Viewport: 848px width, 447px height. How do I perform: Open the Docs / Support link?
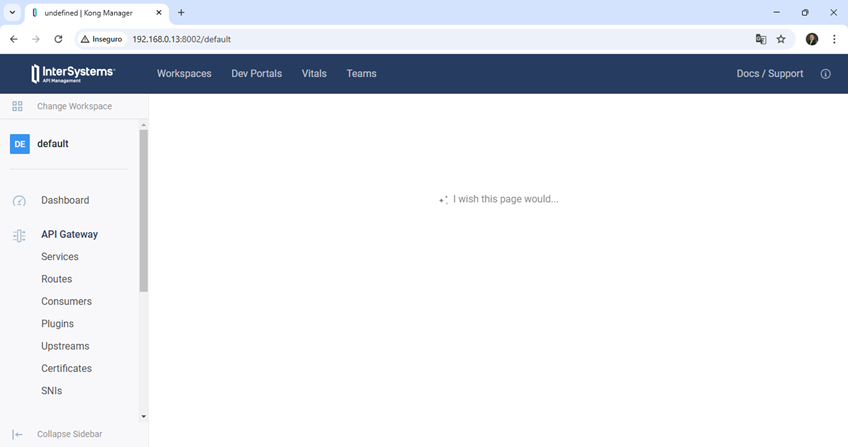click(770, 74)
